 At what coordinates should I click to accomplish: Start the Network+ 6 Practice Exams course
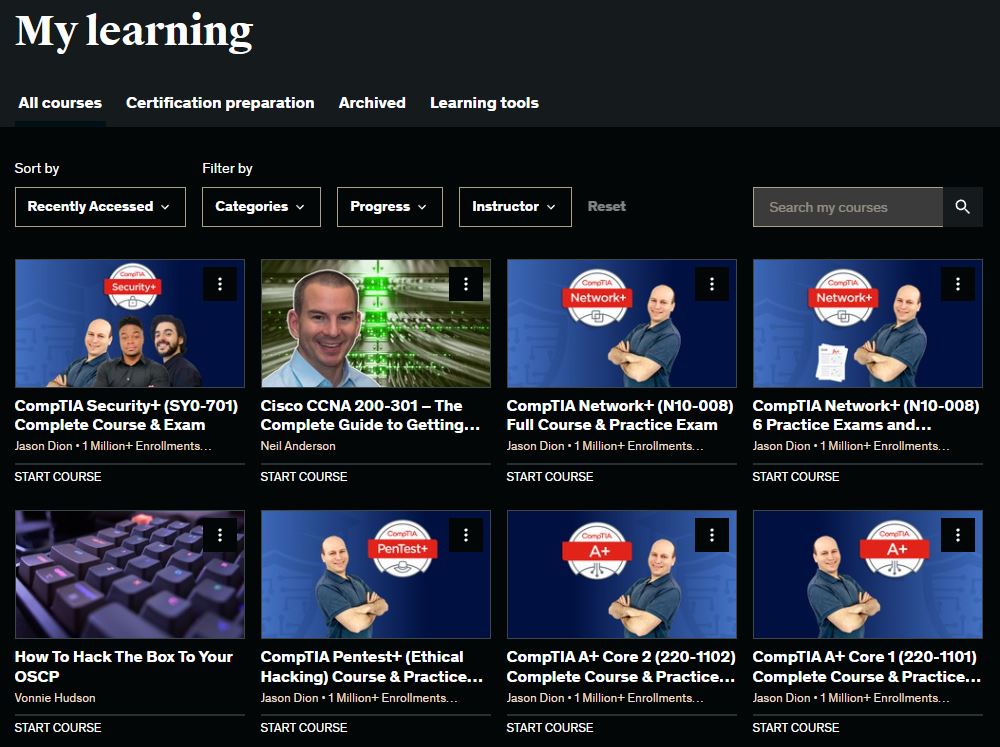tap(795, 477)
